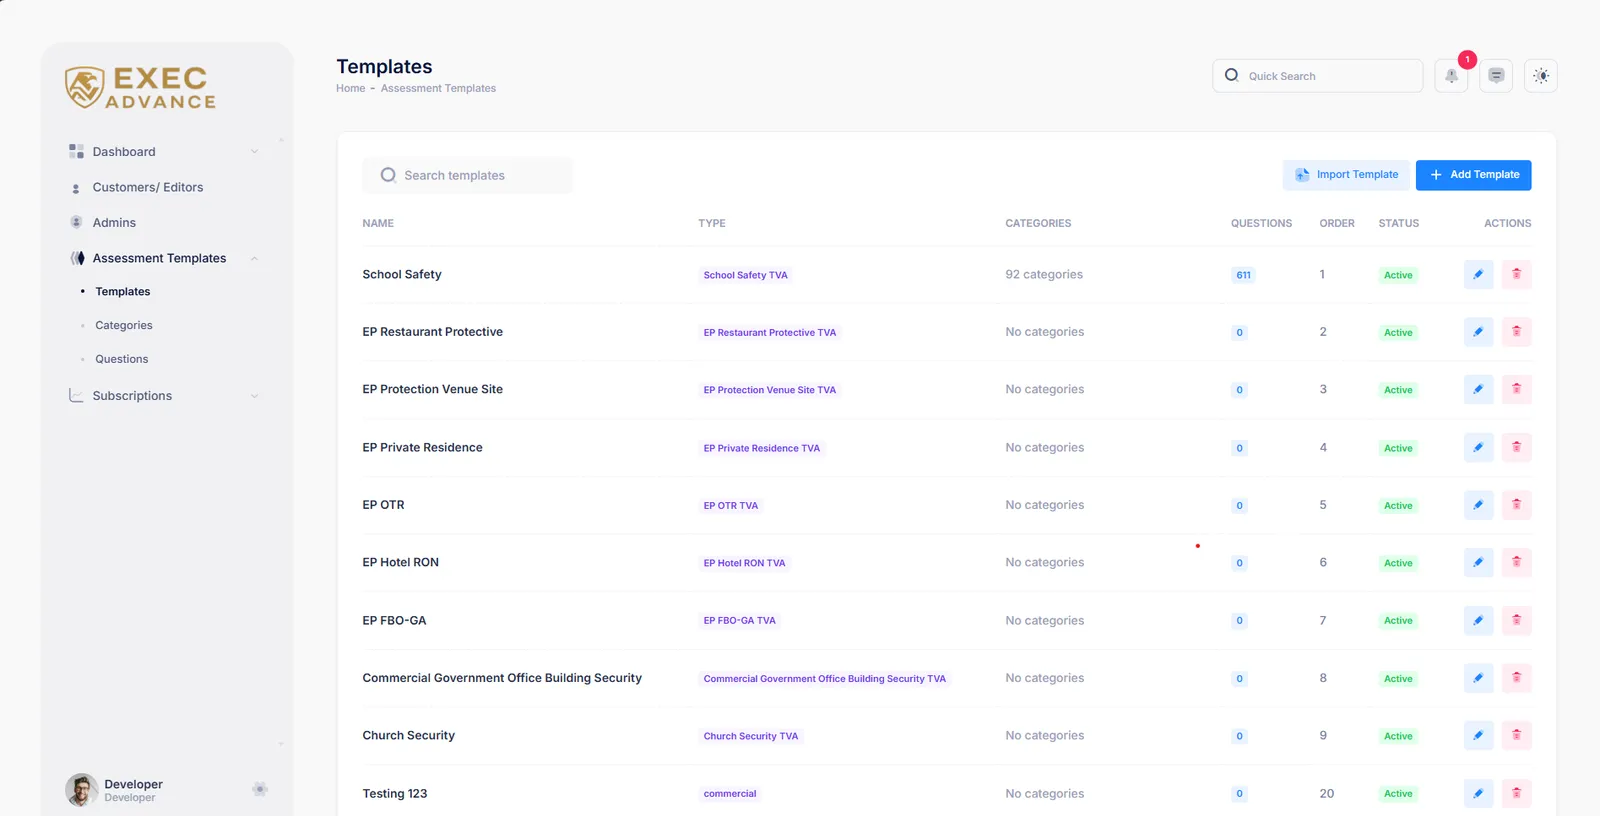Delete the EP Hotel RON template
This screenshot has height=816, width=1600.
click(x=1516, y=562)
